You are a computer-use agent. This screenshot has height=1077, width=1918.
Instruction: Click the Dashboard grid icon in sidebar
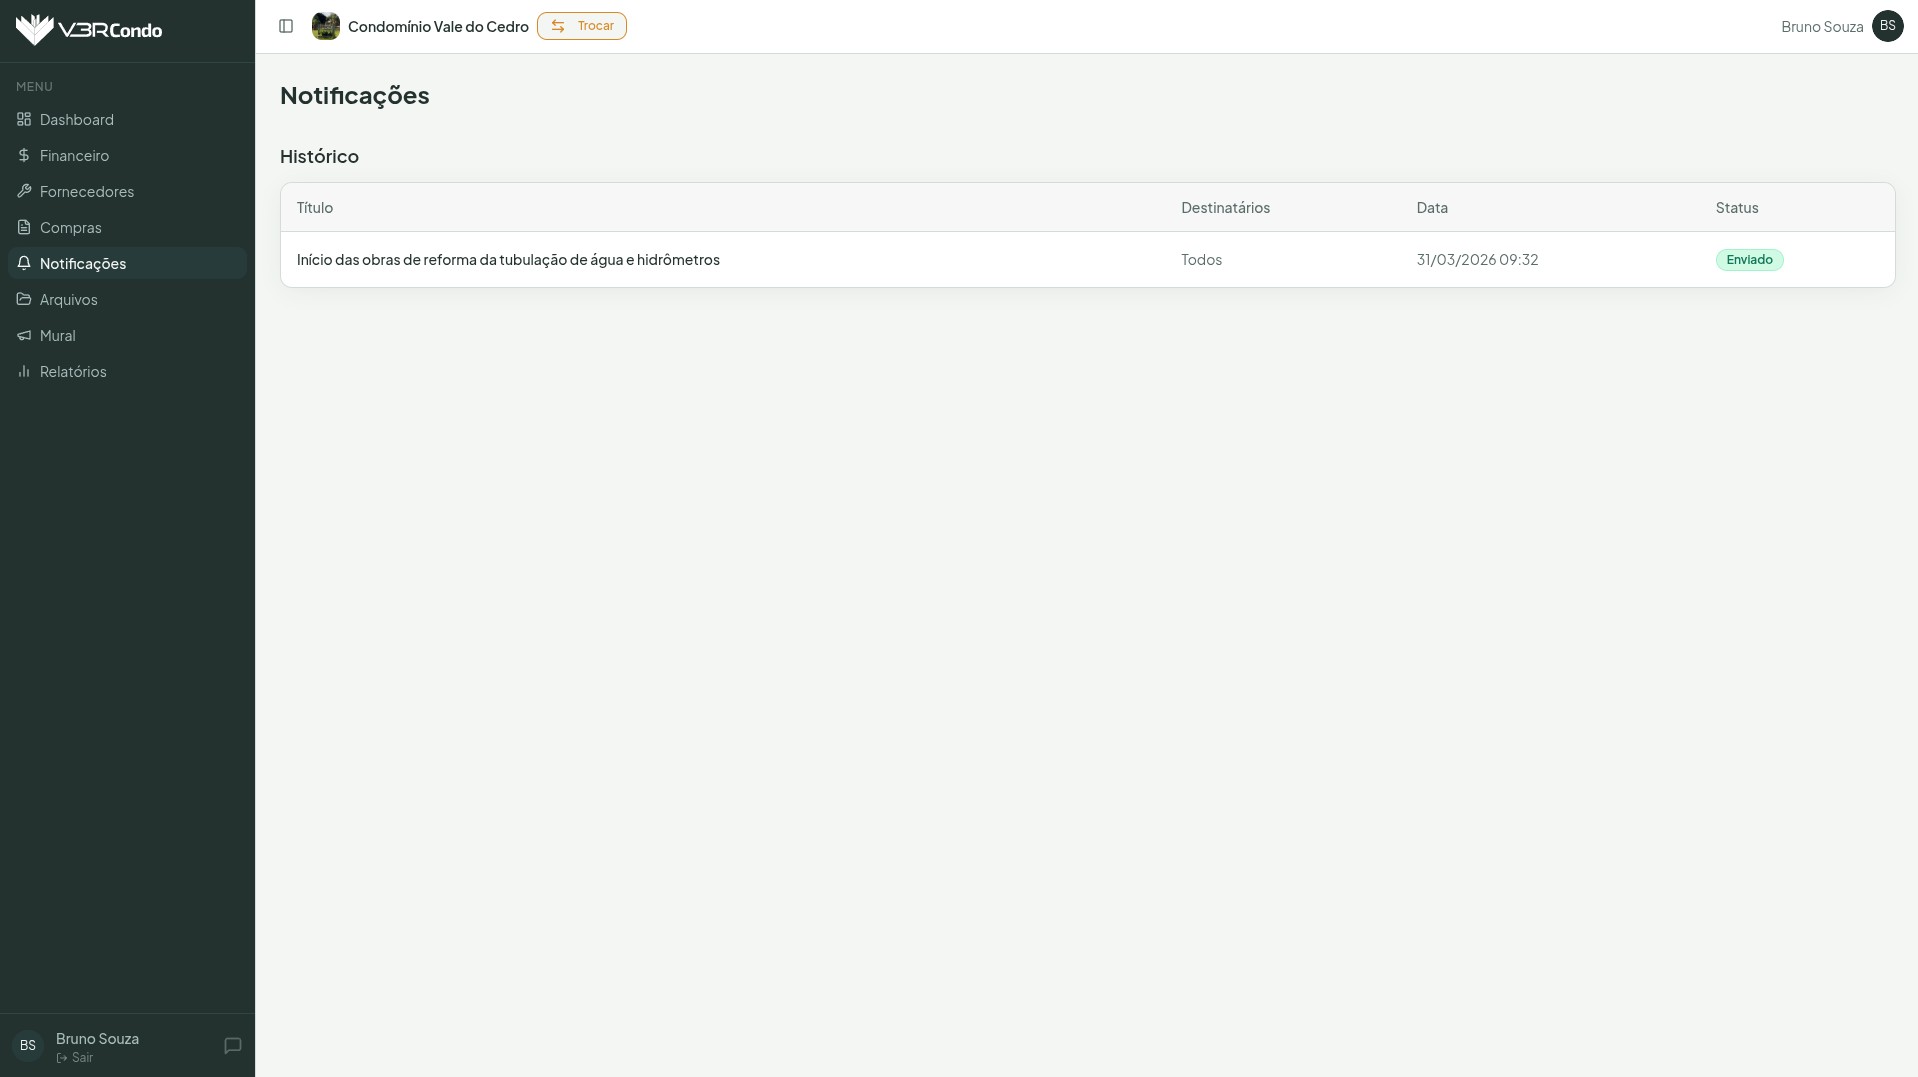(24, 119)
